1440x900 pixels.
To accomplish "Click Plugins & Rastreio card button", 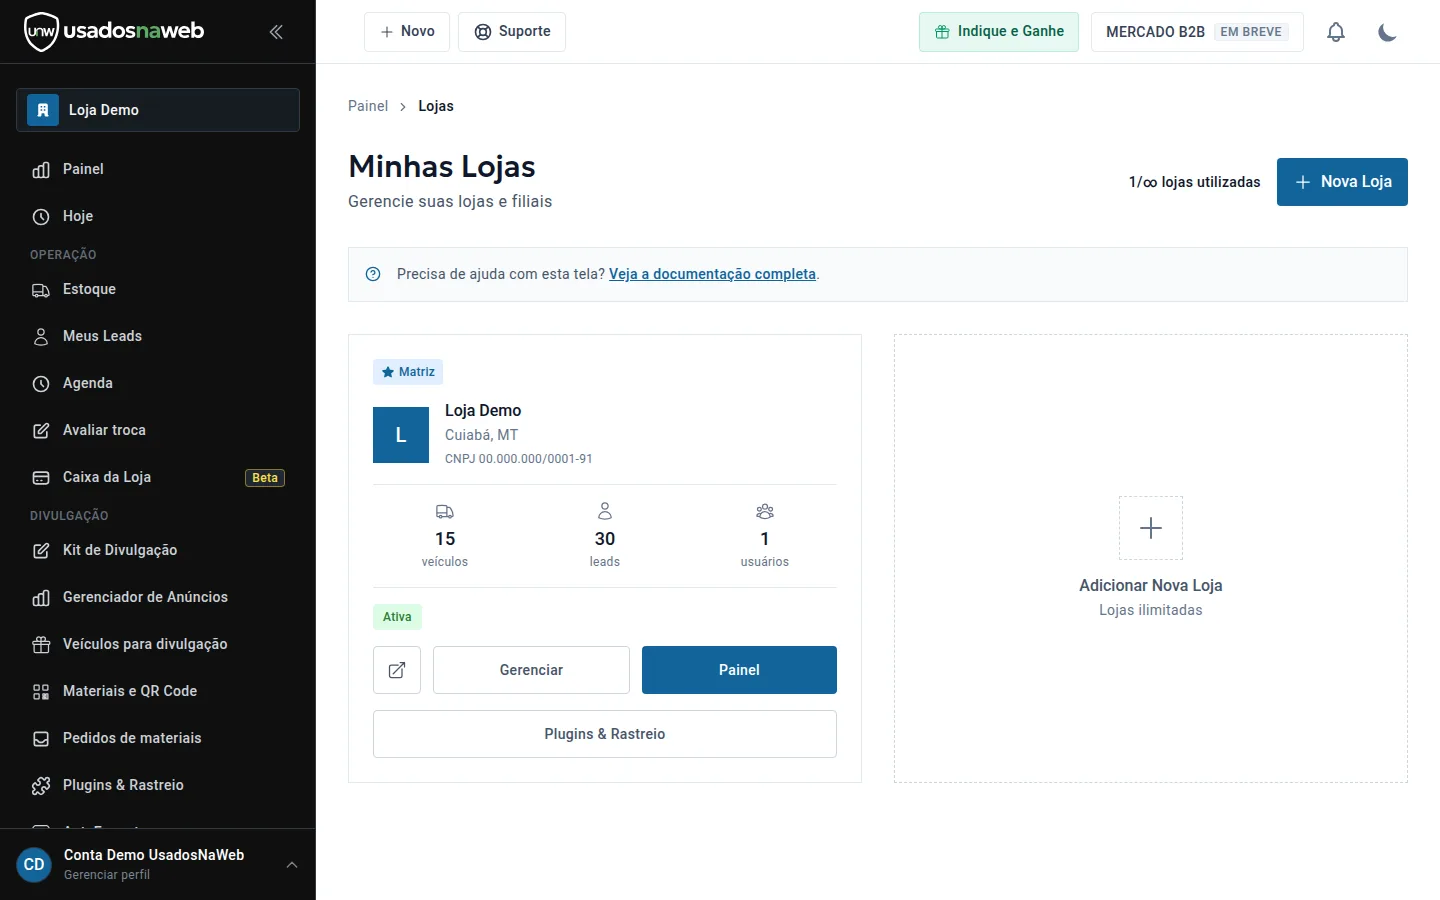I will [x=605, y=734].
